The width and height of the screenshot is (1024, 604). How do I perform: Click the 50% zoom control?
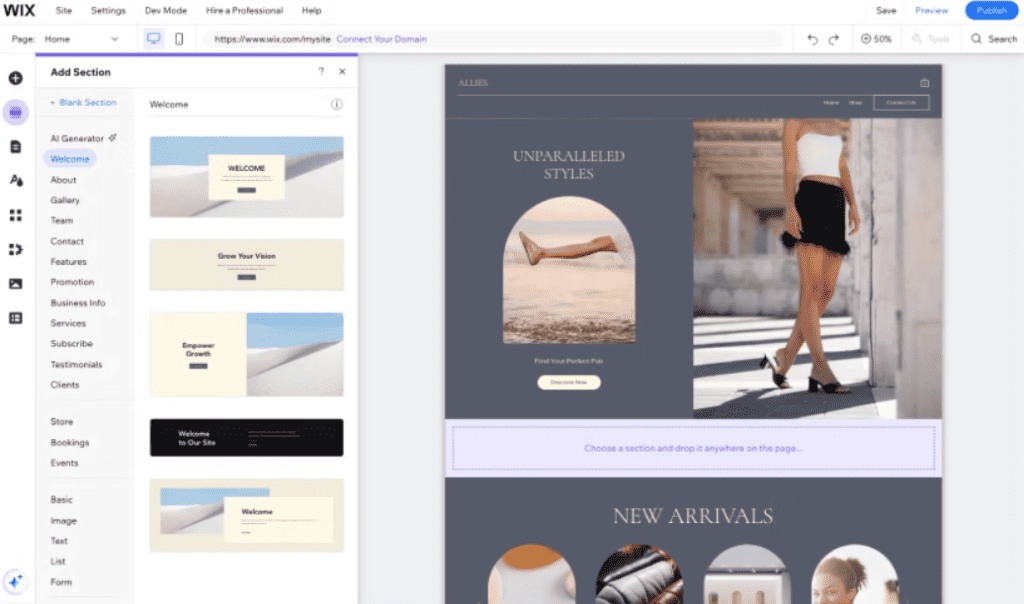pyautogui.click(x=876, y=39)
